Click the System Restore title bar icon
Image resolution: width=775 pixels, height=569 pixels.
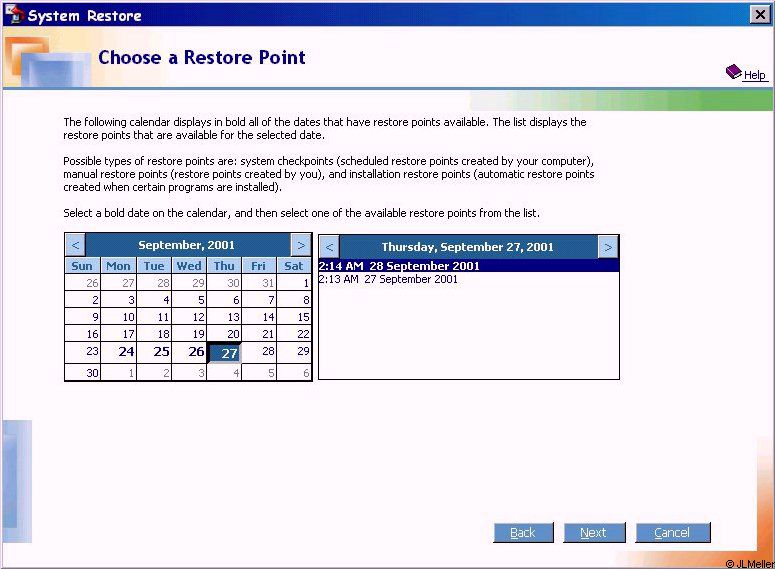[13, 14]
